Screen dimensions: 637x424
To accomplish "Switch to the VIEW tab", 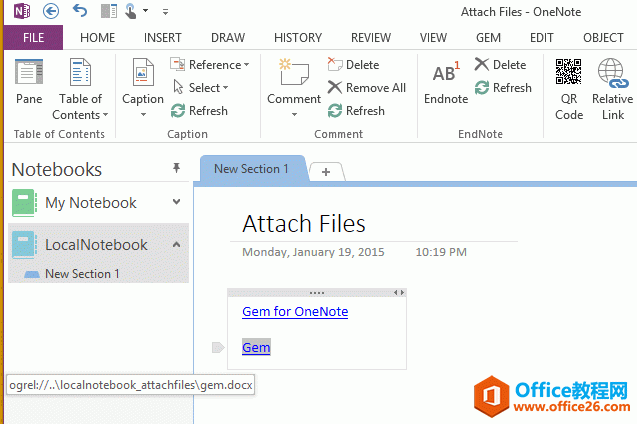I will [x=433, y=38].
